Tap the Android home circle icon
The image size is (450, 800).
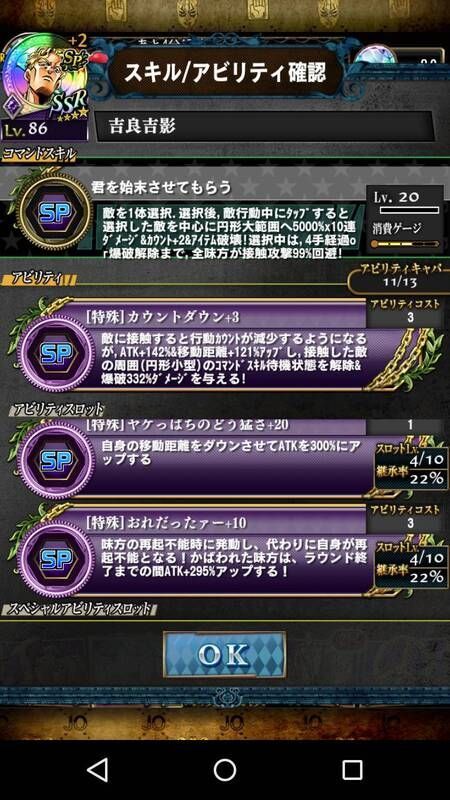[224, 769]
